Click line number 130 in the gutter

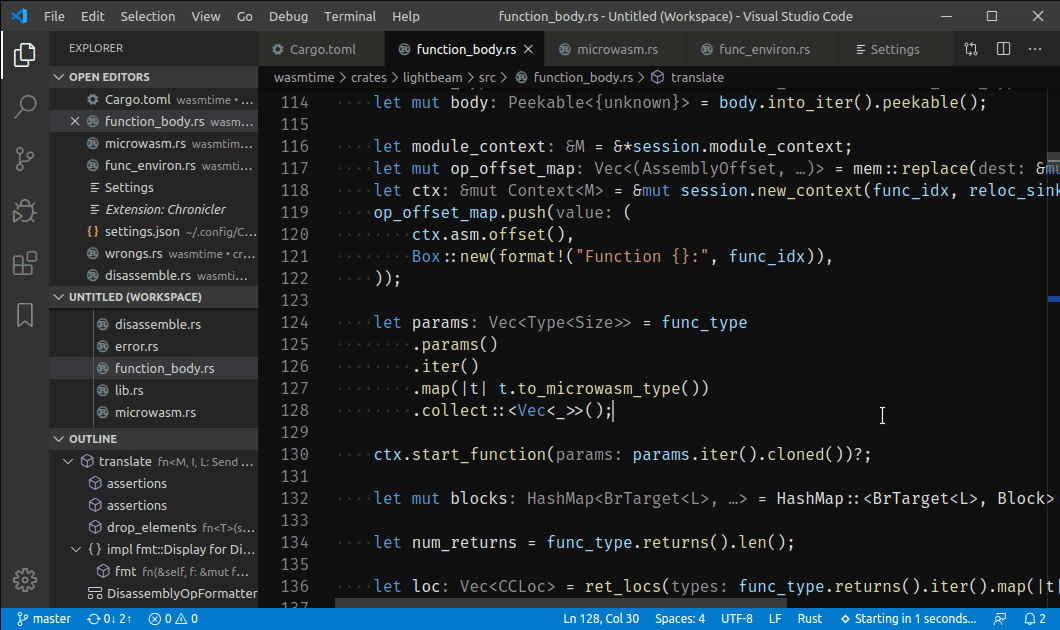tap(295, 454)
